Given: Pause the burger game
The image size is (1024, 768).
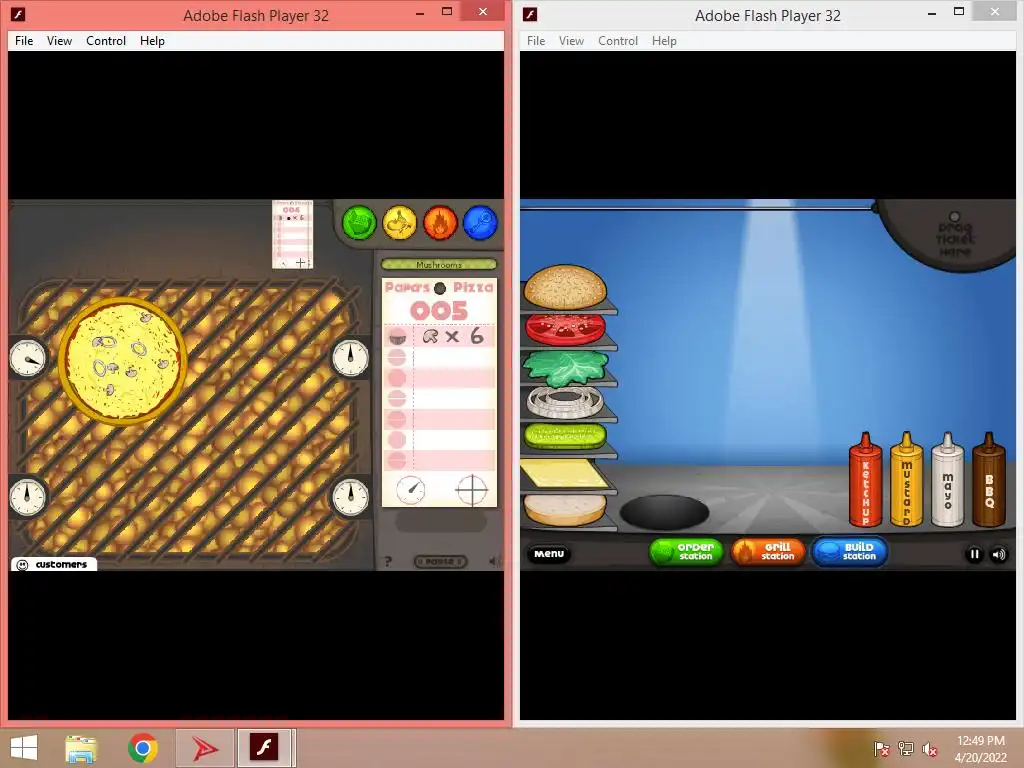Looking at the screenshot, I should [974, 554].
